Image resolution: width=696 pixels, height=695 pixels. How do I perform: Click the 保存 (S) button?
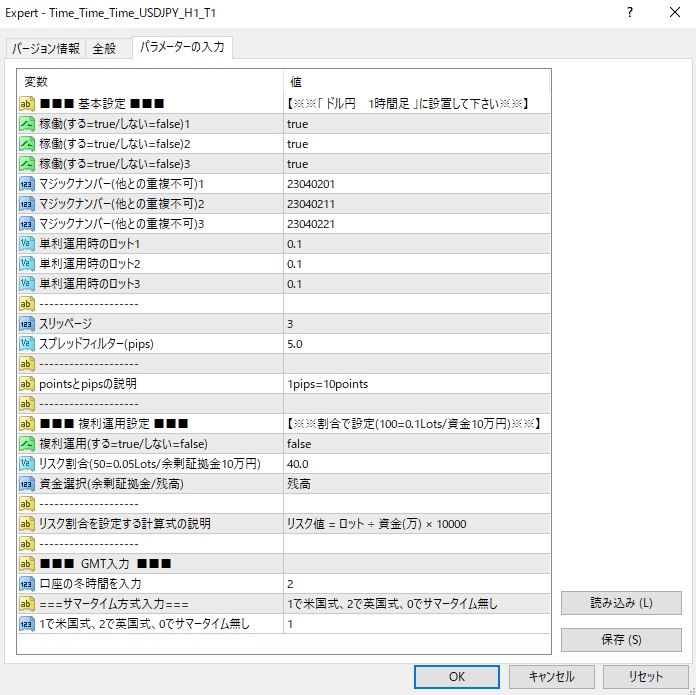click(x=621, y=640)
